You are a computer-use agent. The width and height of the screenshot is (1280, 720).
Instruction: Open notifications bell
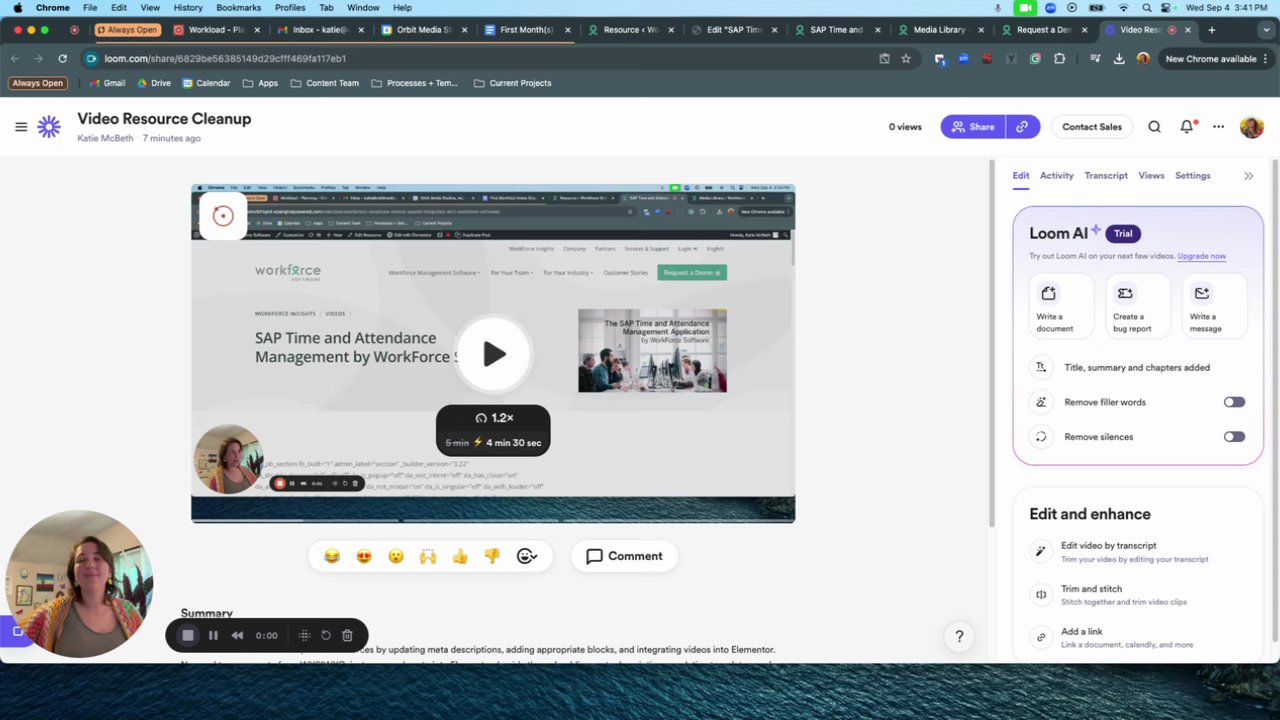(x=1187, y=127)
